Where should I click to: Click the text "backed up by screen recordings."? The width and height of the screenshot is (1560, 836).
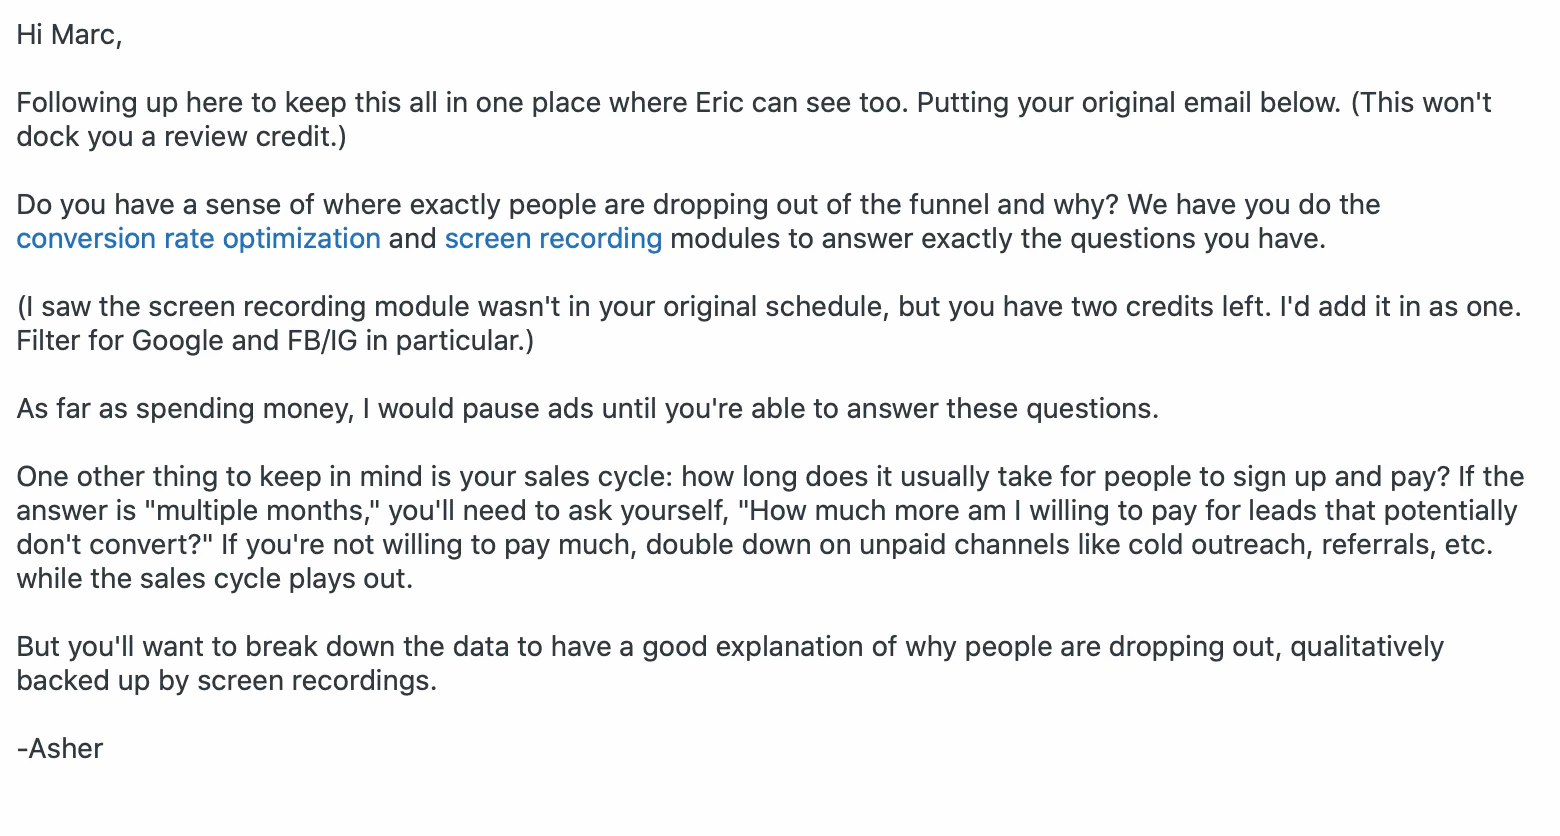(x=226, y=681)
